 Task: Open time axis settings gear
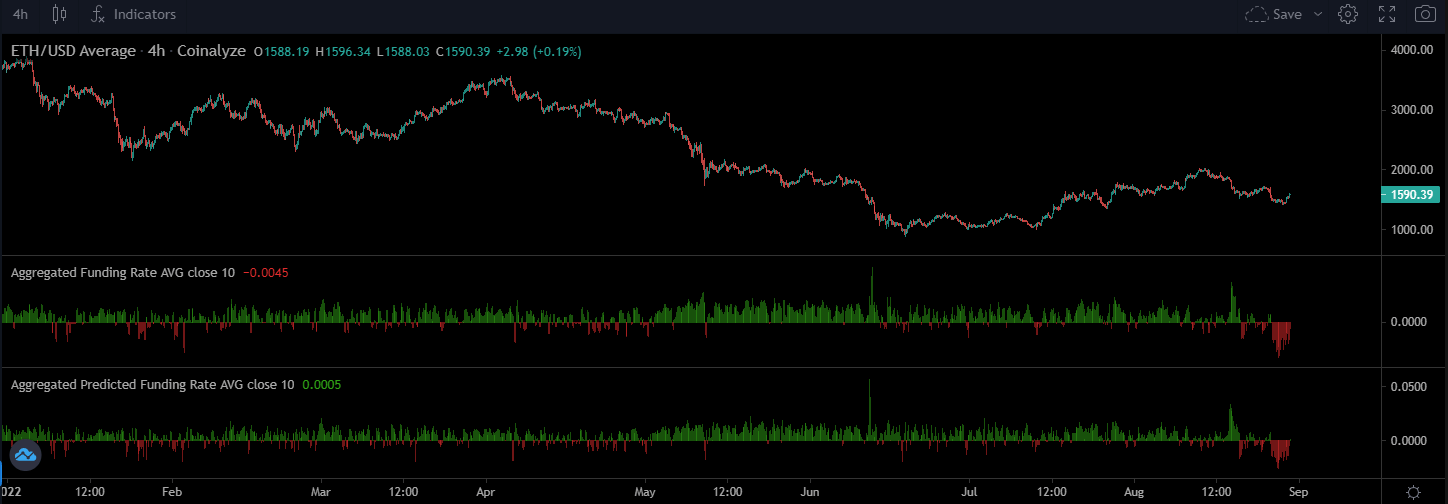1413,492
